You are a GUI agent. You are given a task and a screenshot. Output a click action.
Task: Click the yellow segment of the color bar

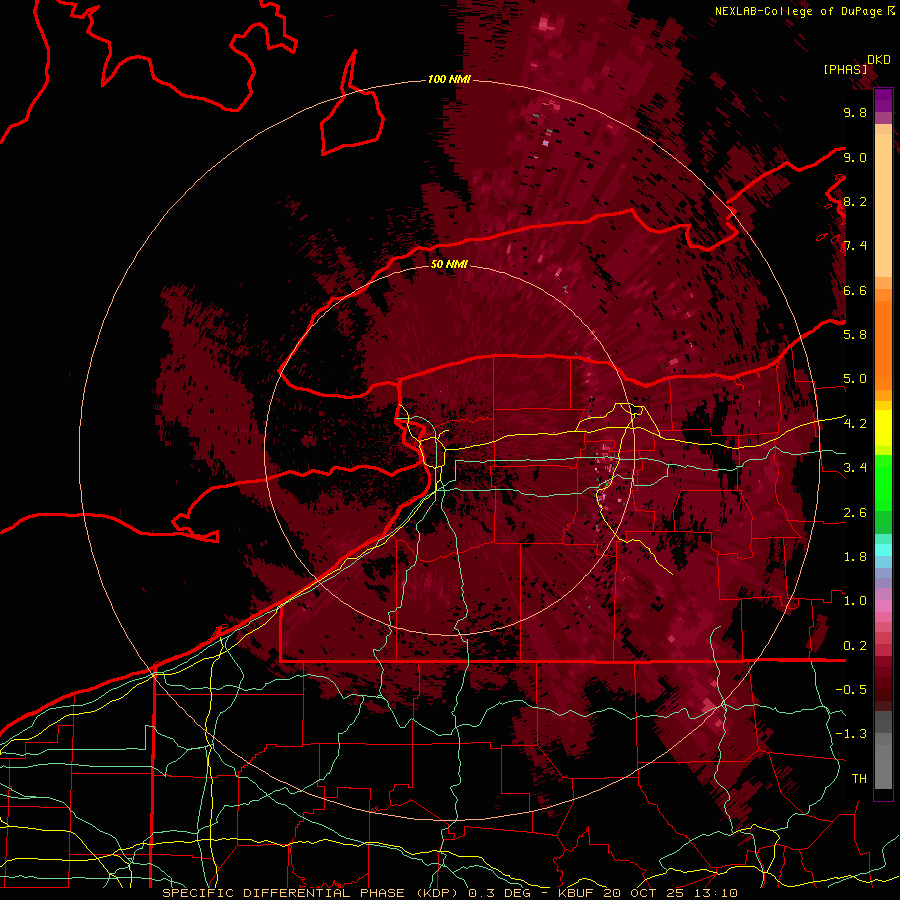(x=883, y=428)
